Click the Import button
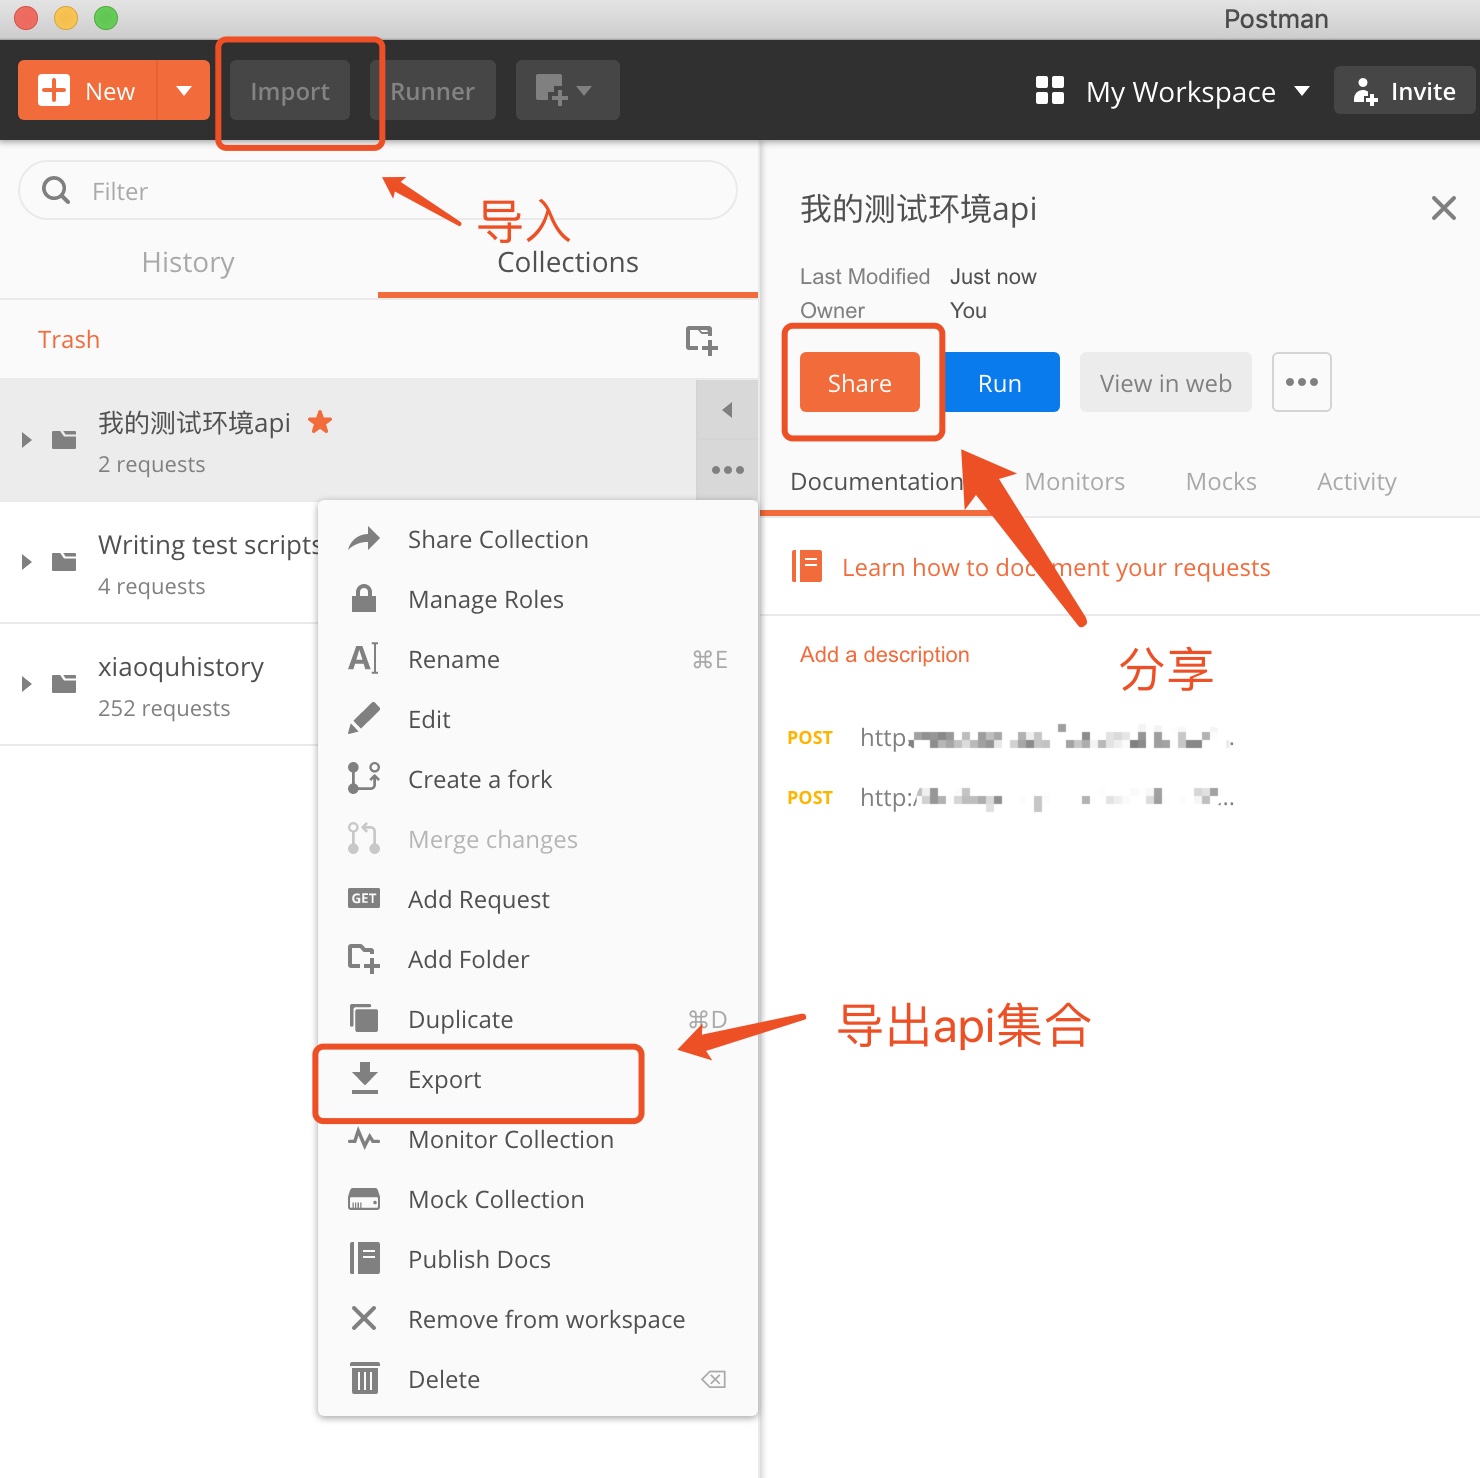 tap(290, 90)
